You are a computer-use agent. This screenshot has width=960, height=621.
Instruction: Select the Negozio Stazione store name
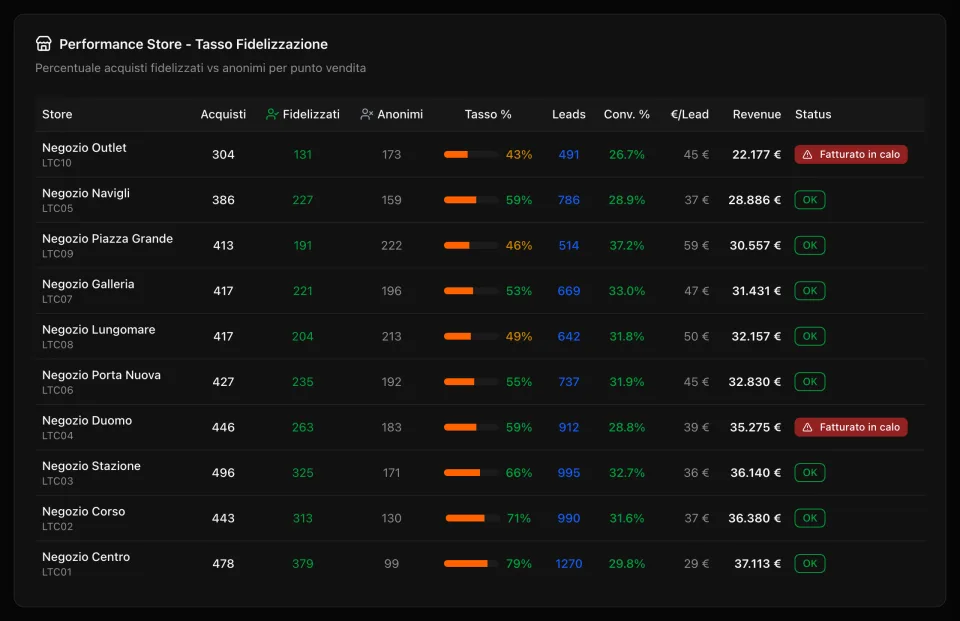tap(91, 466)
